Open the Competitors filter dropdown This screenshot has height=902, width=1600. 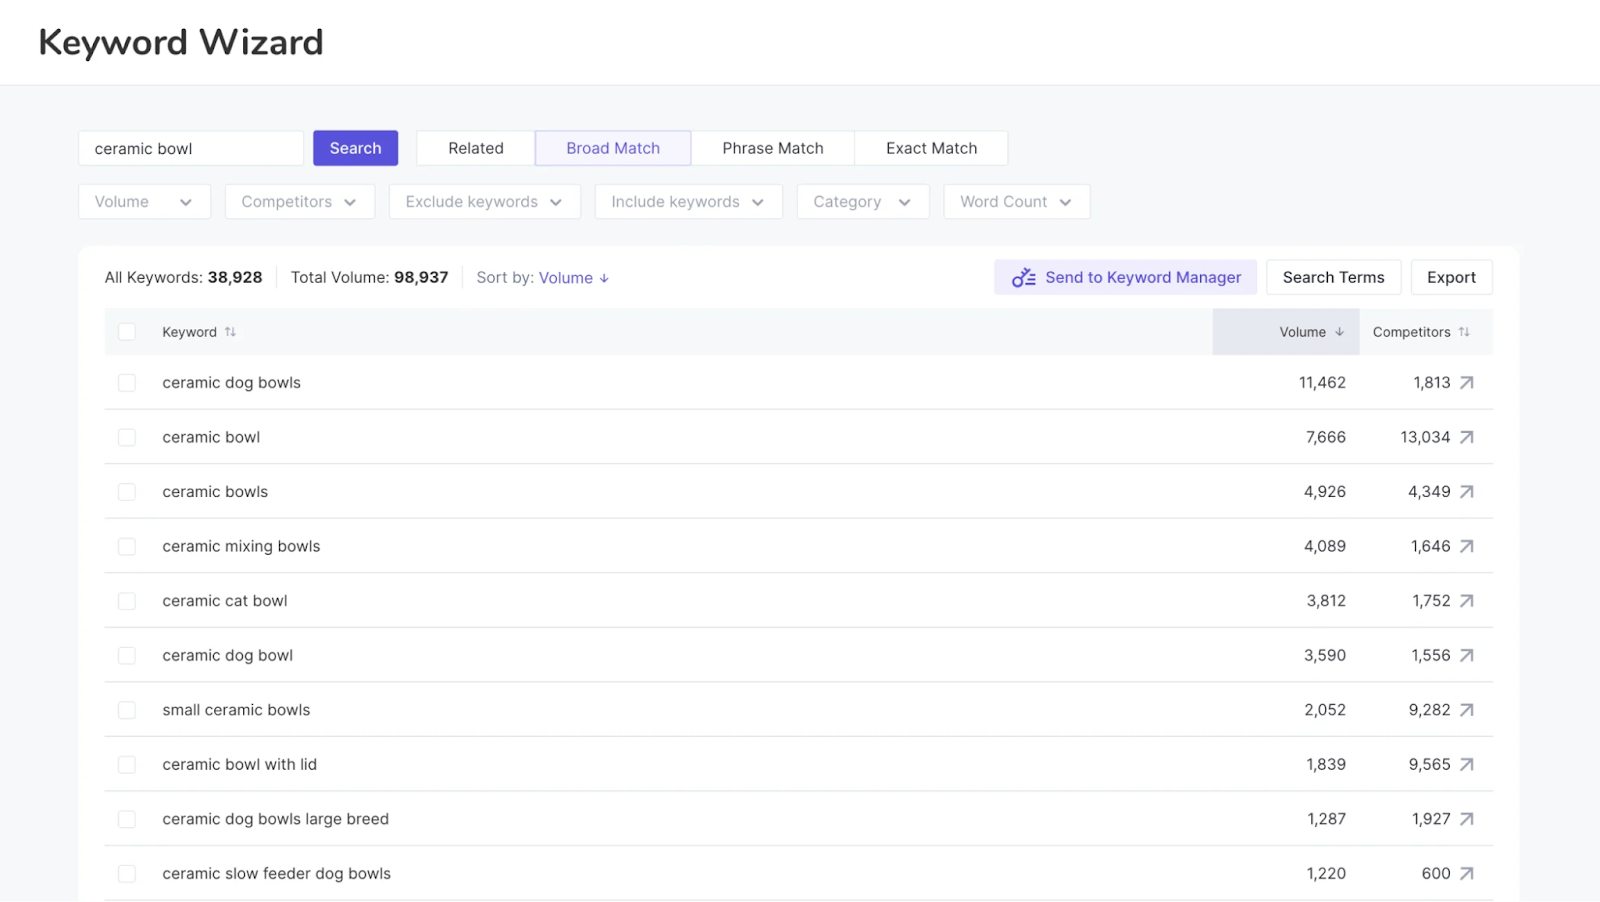(x=300, y=202)
